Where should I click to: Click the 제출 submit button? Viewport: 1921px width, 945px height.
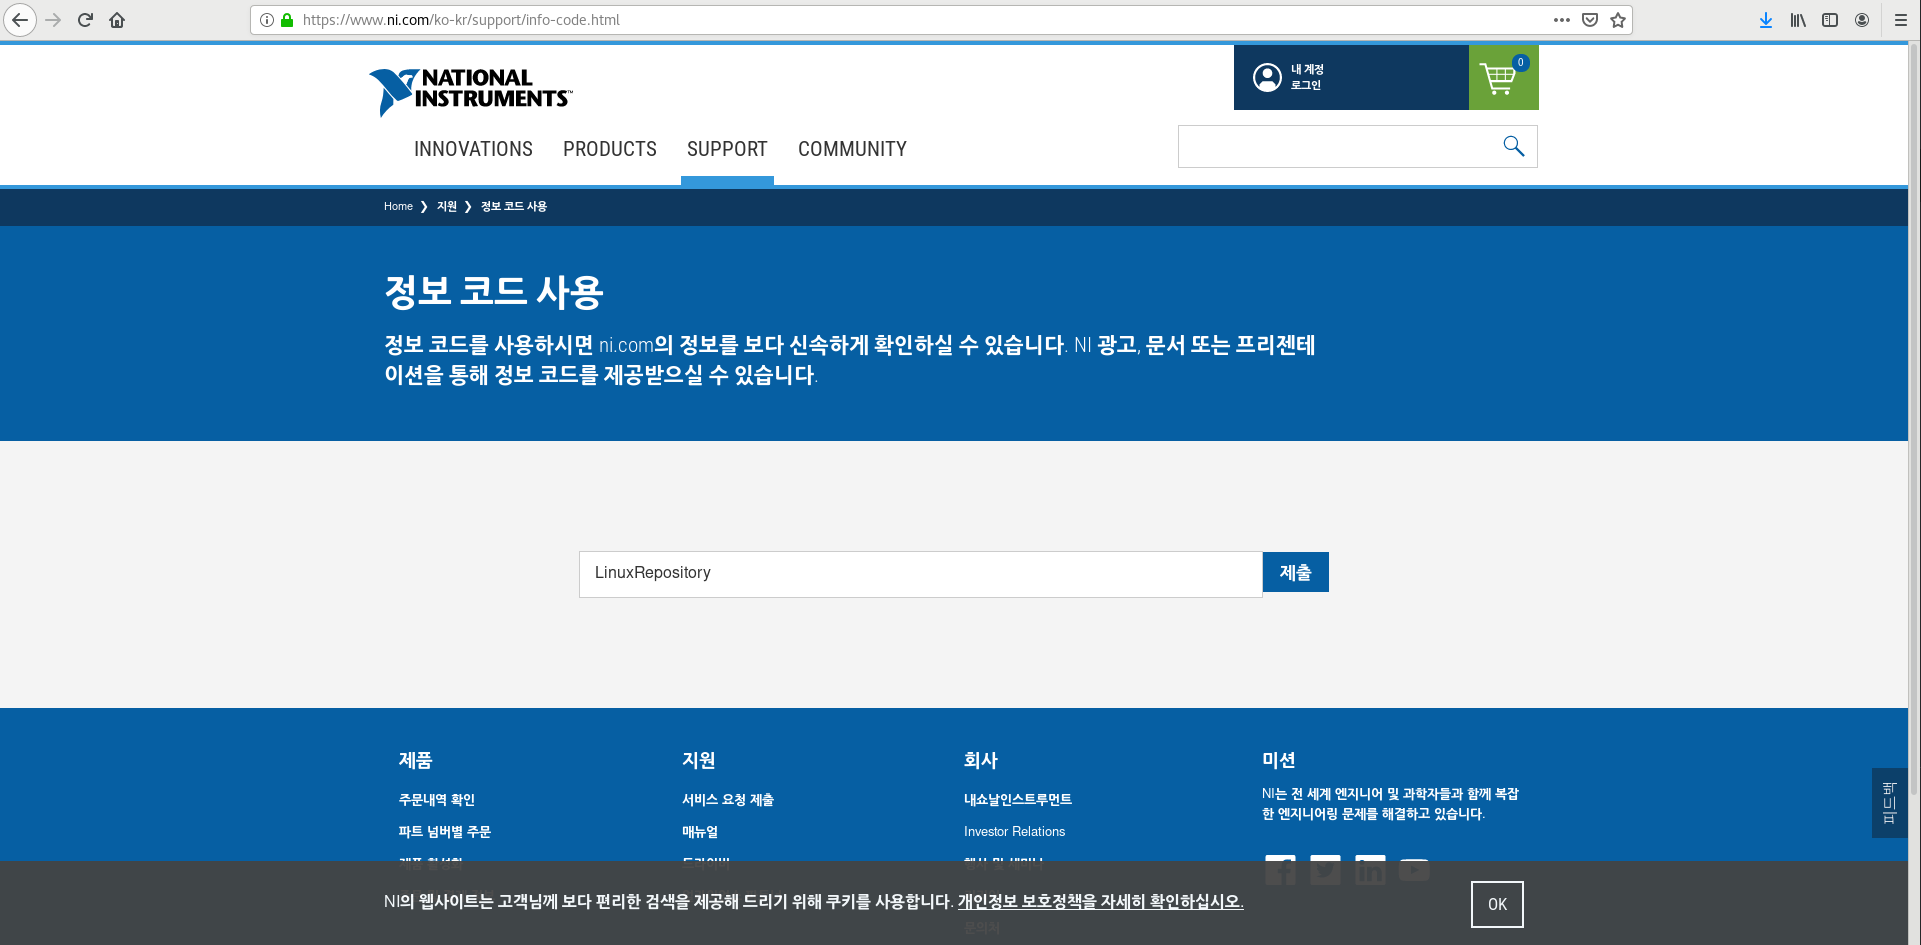1296,572
